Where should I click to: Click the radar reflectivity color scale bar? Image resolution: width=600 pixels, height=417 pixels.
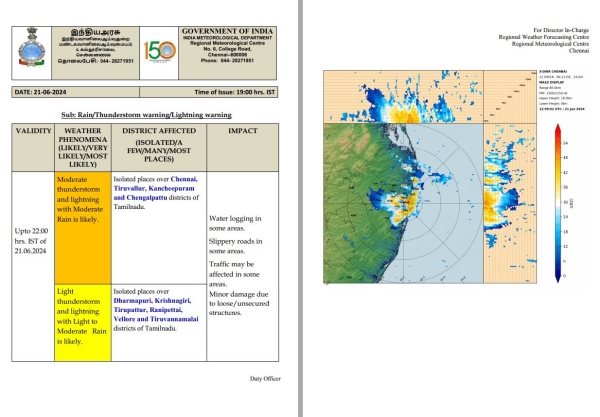[x=564, y=209]
